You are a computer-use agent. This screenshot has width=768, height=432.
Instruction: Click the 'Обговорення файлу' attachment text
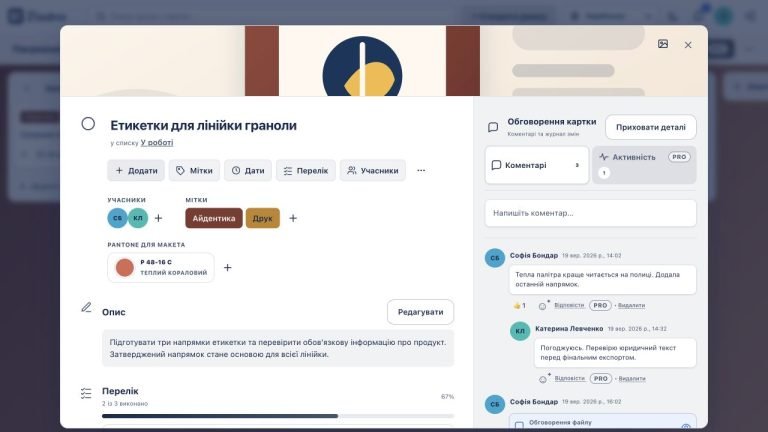560,422
